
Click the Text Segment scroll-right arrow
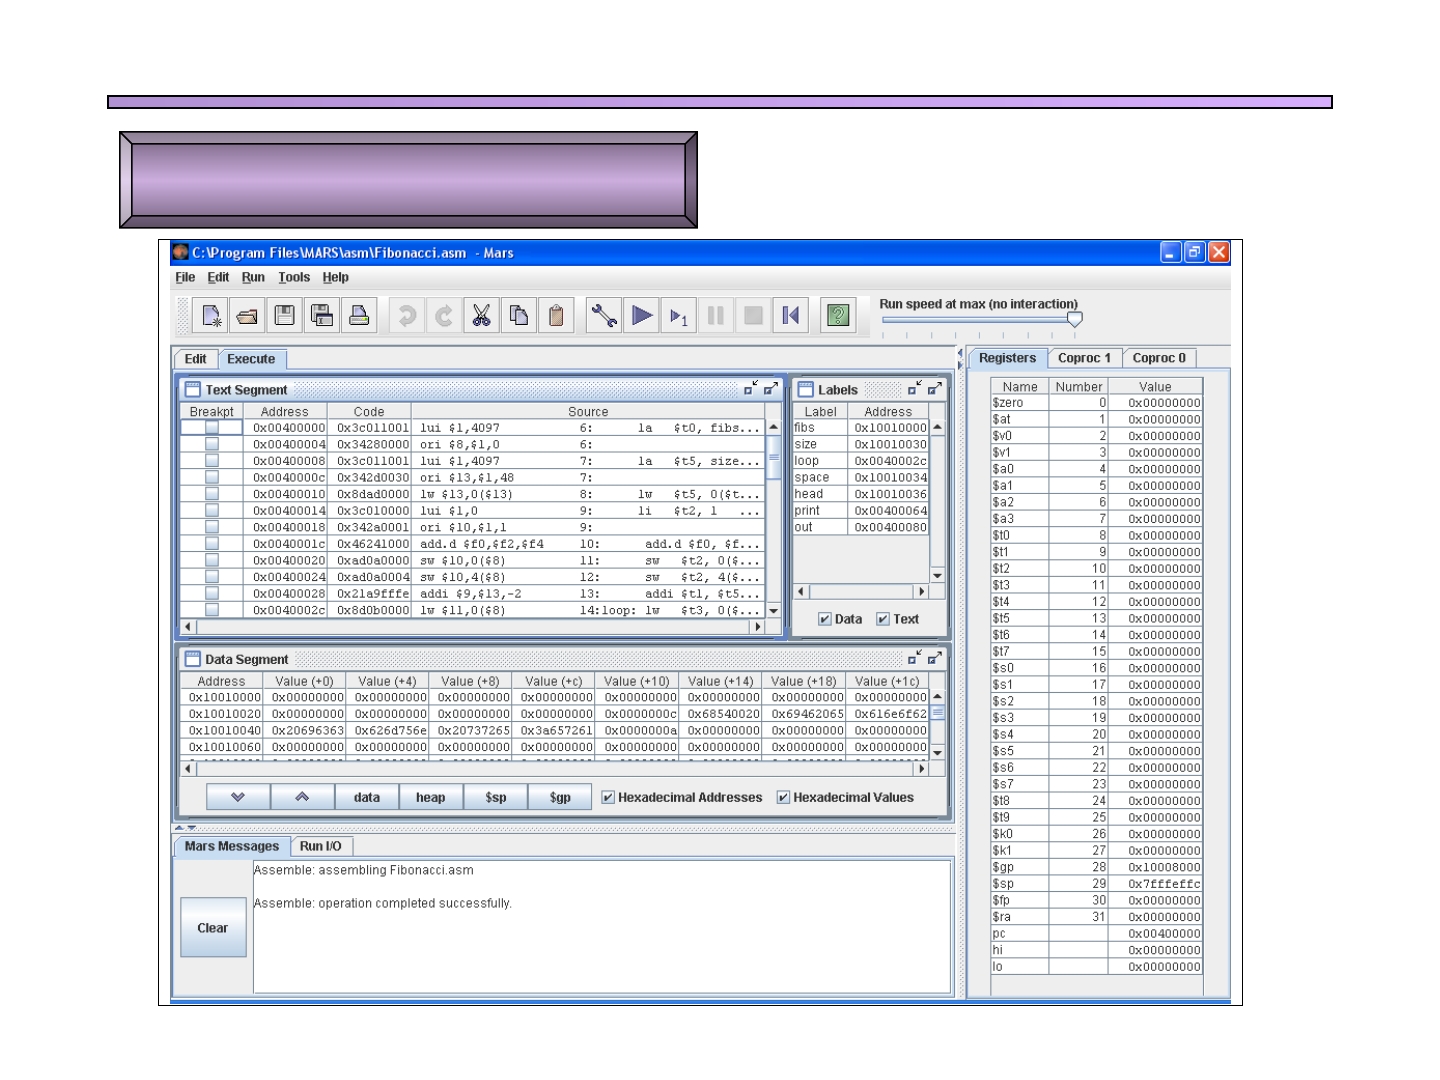click(758, 627)
